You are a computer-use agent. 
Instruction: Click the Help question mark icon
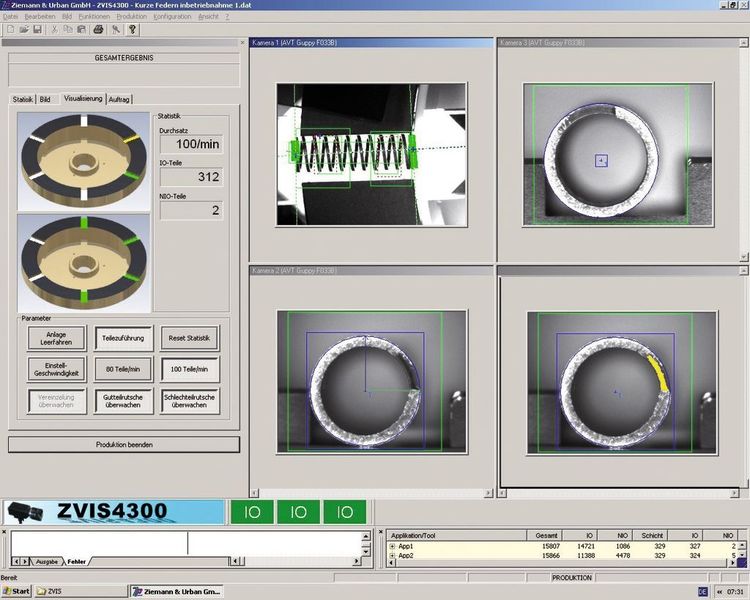(132, 29)
